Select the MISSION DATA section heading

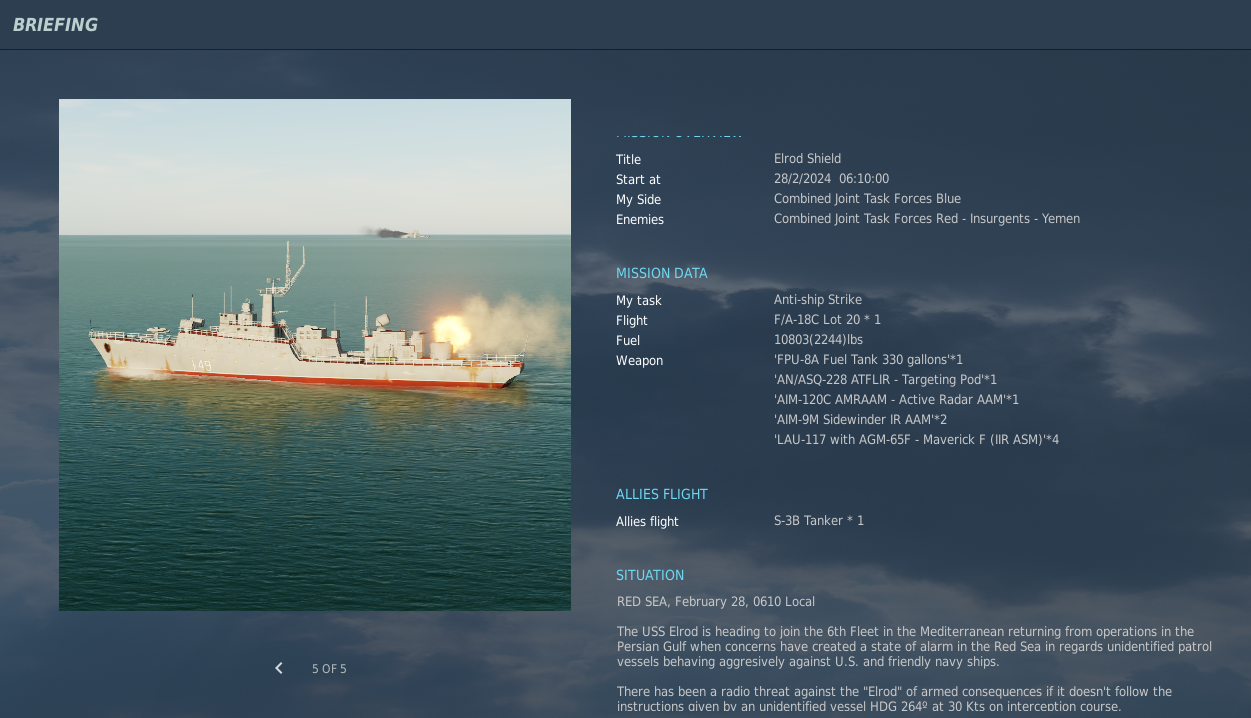(661, 273)
